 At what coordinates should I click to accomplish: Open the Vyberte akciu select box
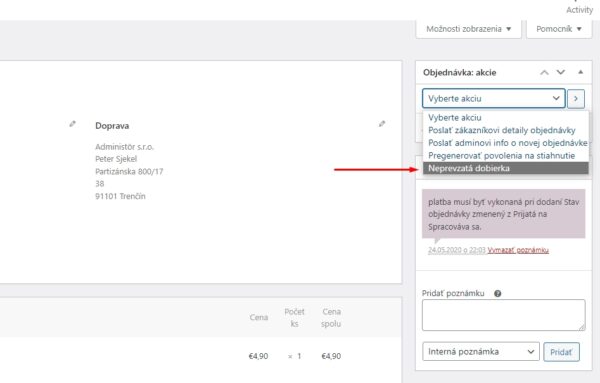pos(494,99)
